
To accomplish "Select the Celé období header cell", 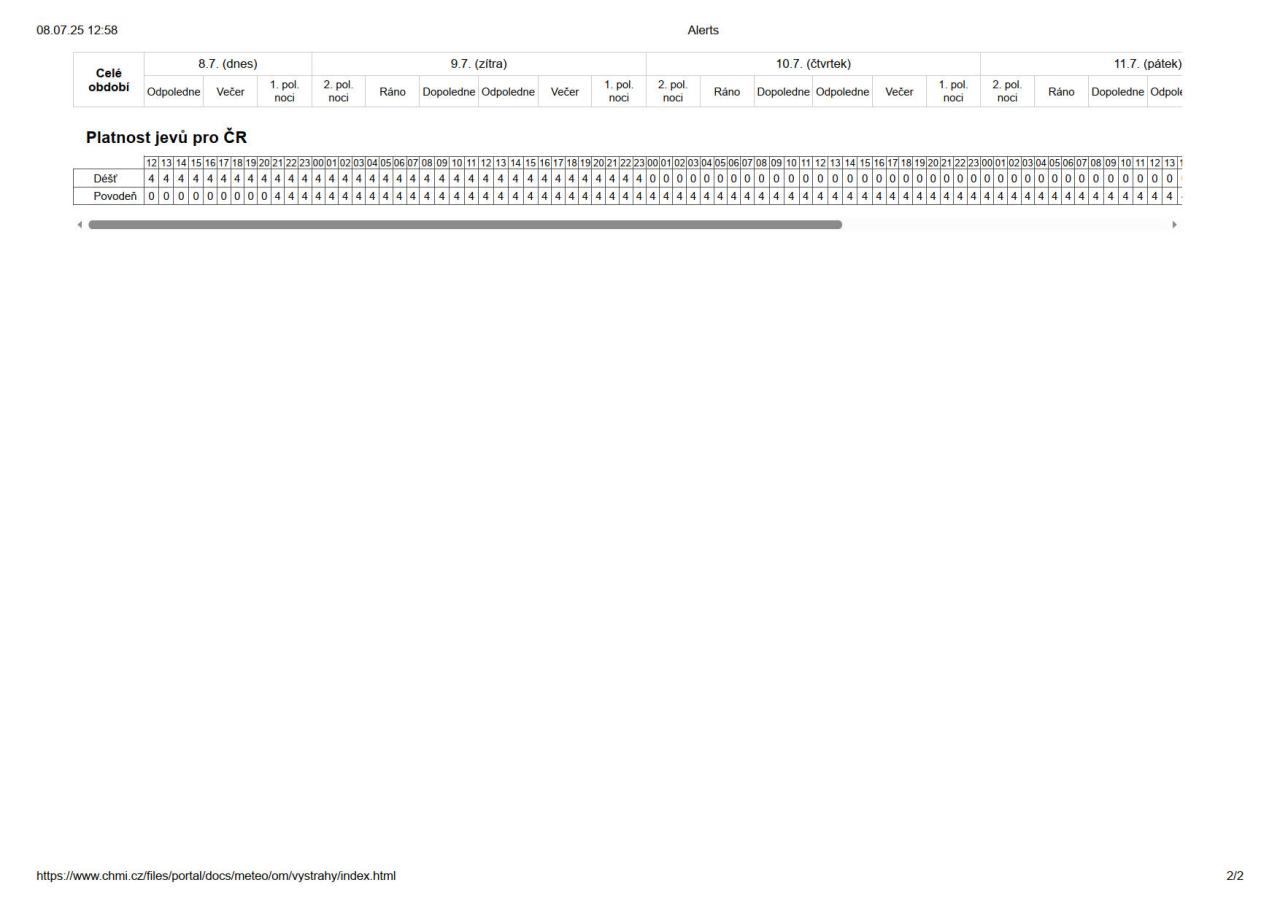I will tap(111, 79).
